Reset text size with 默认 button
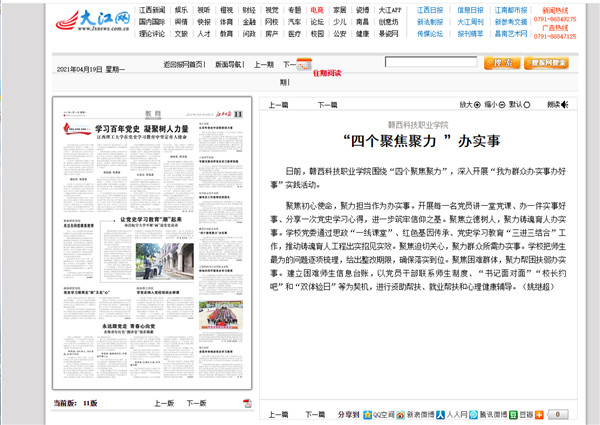Screen dimensions: 600x425 pos(520,104)
